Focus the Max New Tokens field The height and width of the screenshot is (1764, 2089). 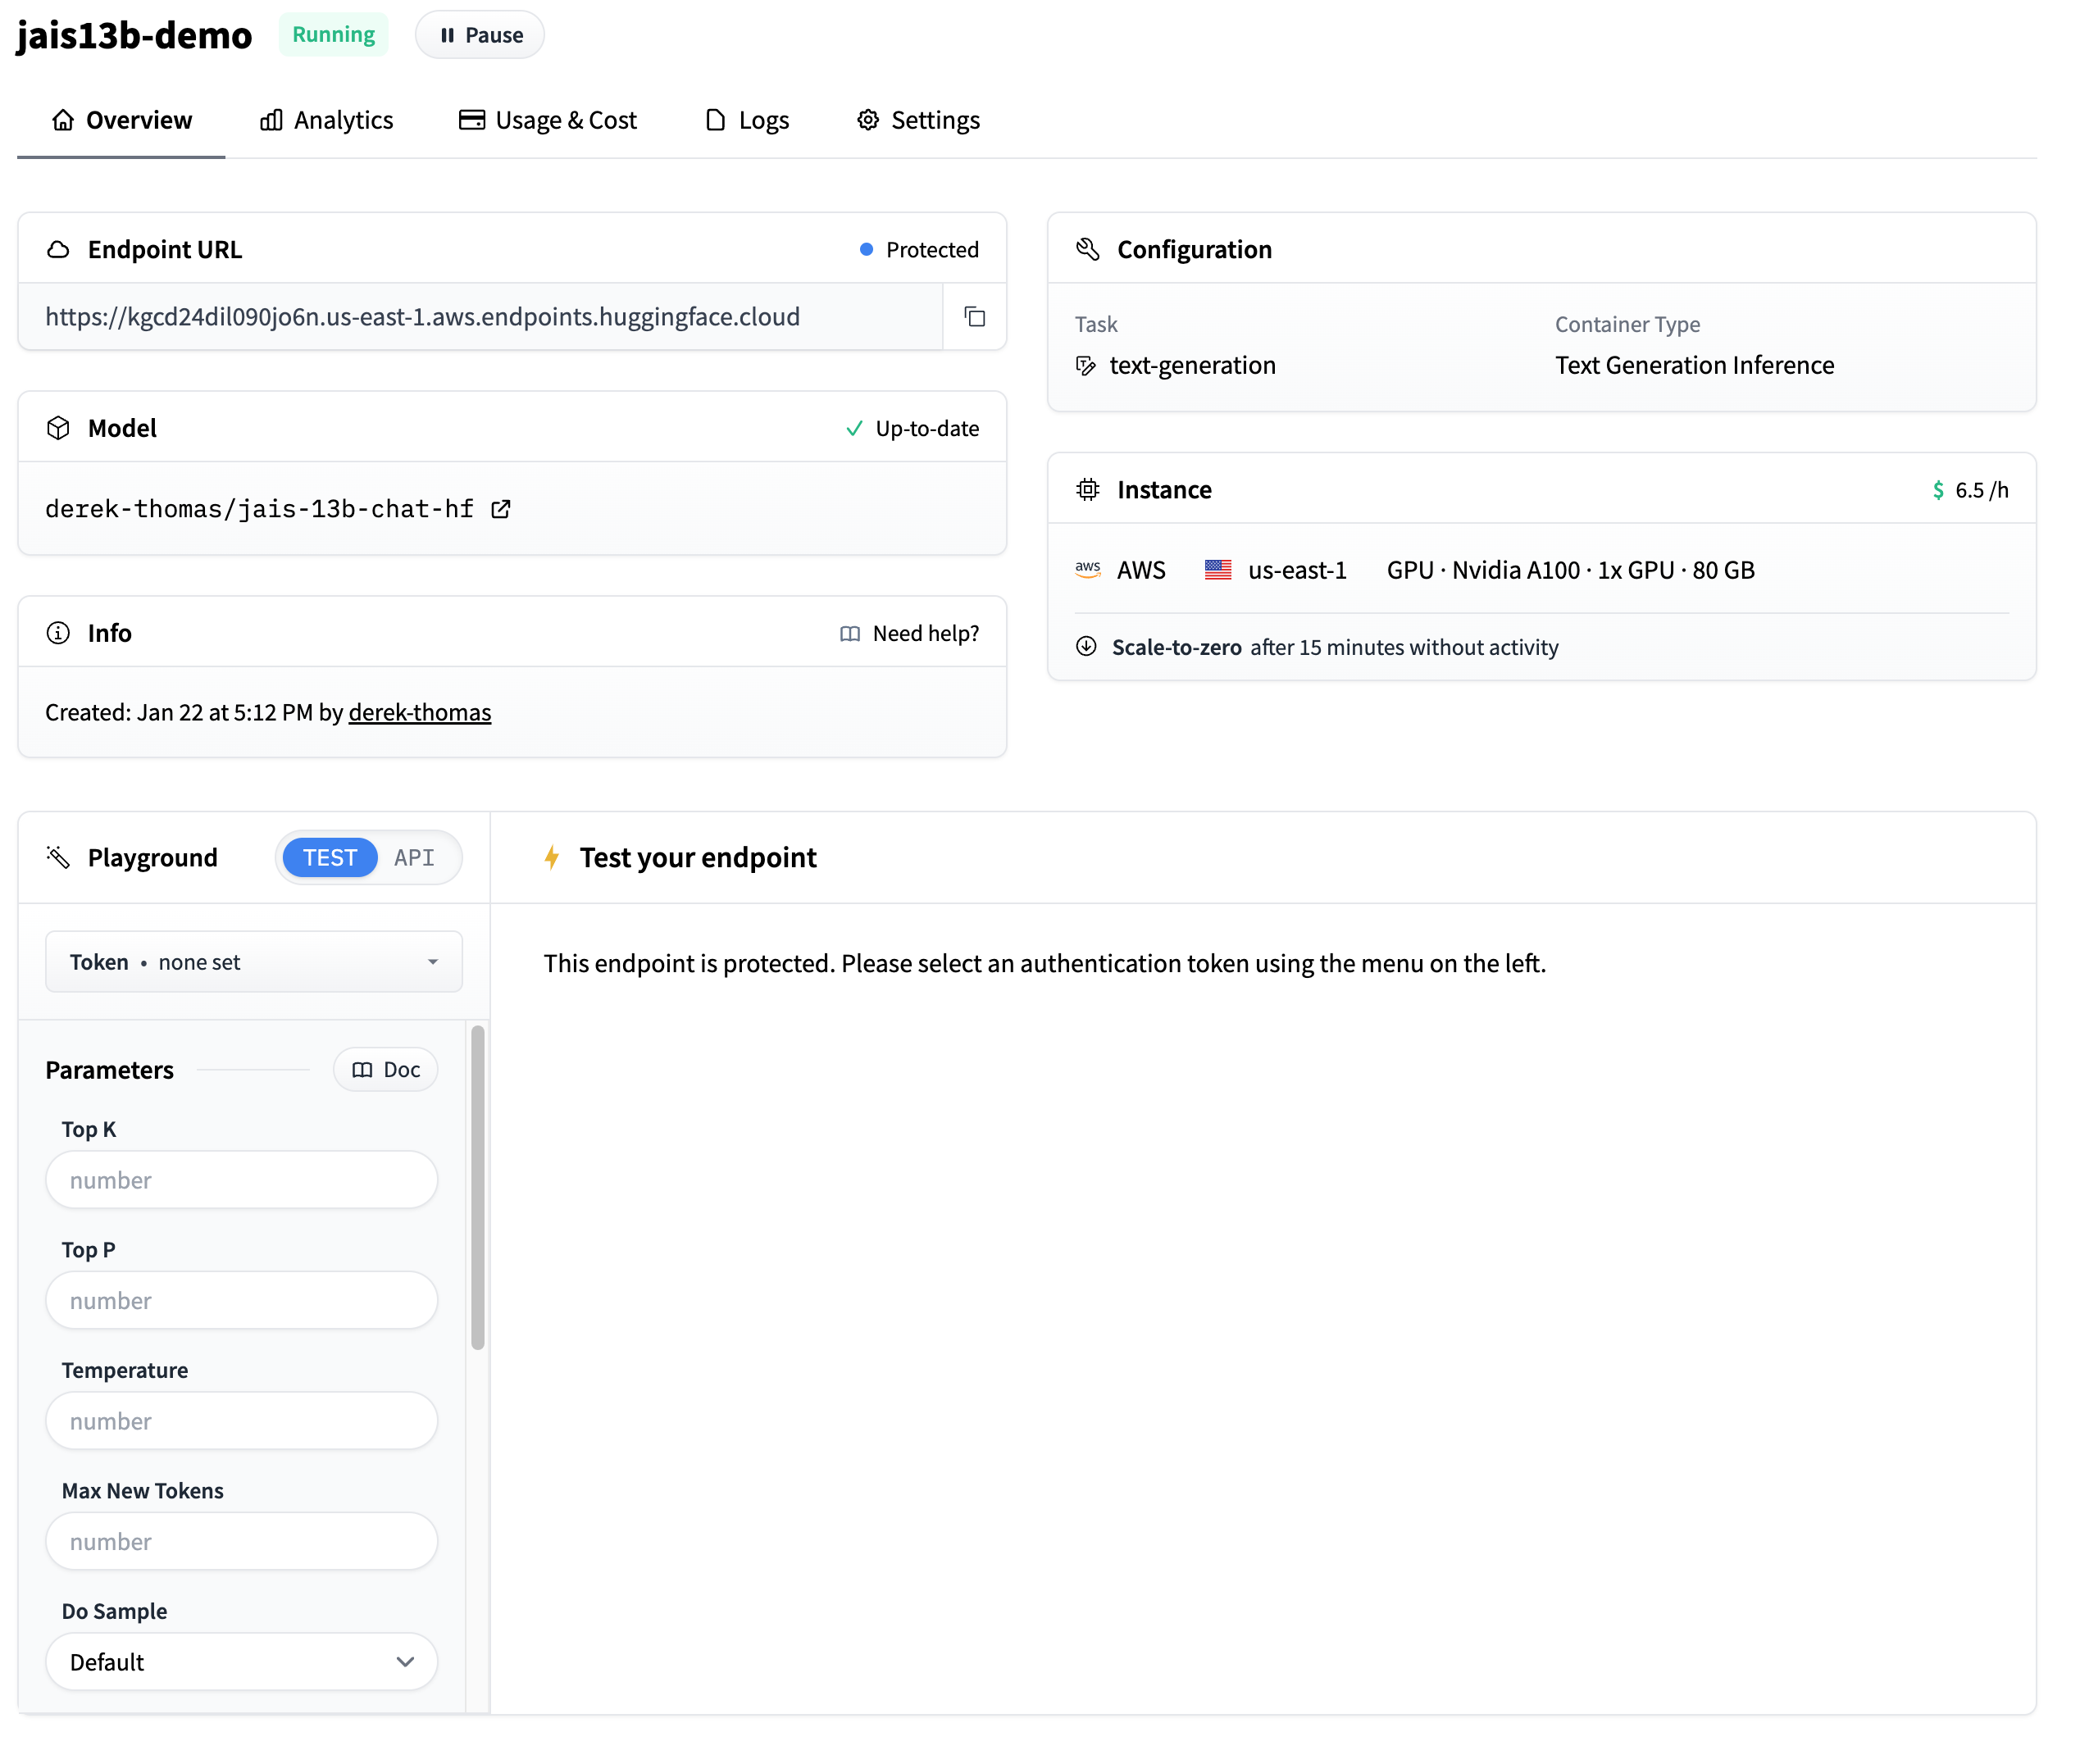point(242,1541)
